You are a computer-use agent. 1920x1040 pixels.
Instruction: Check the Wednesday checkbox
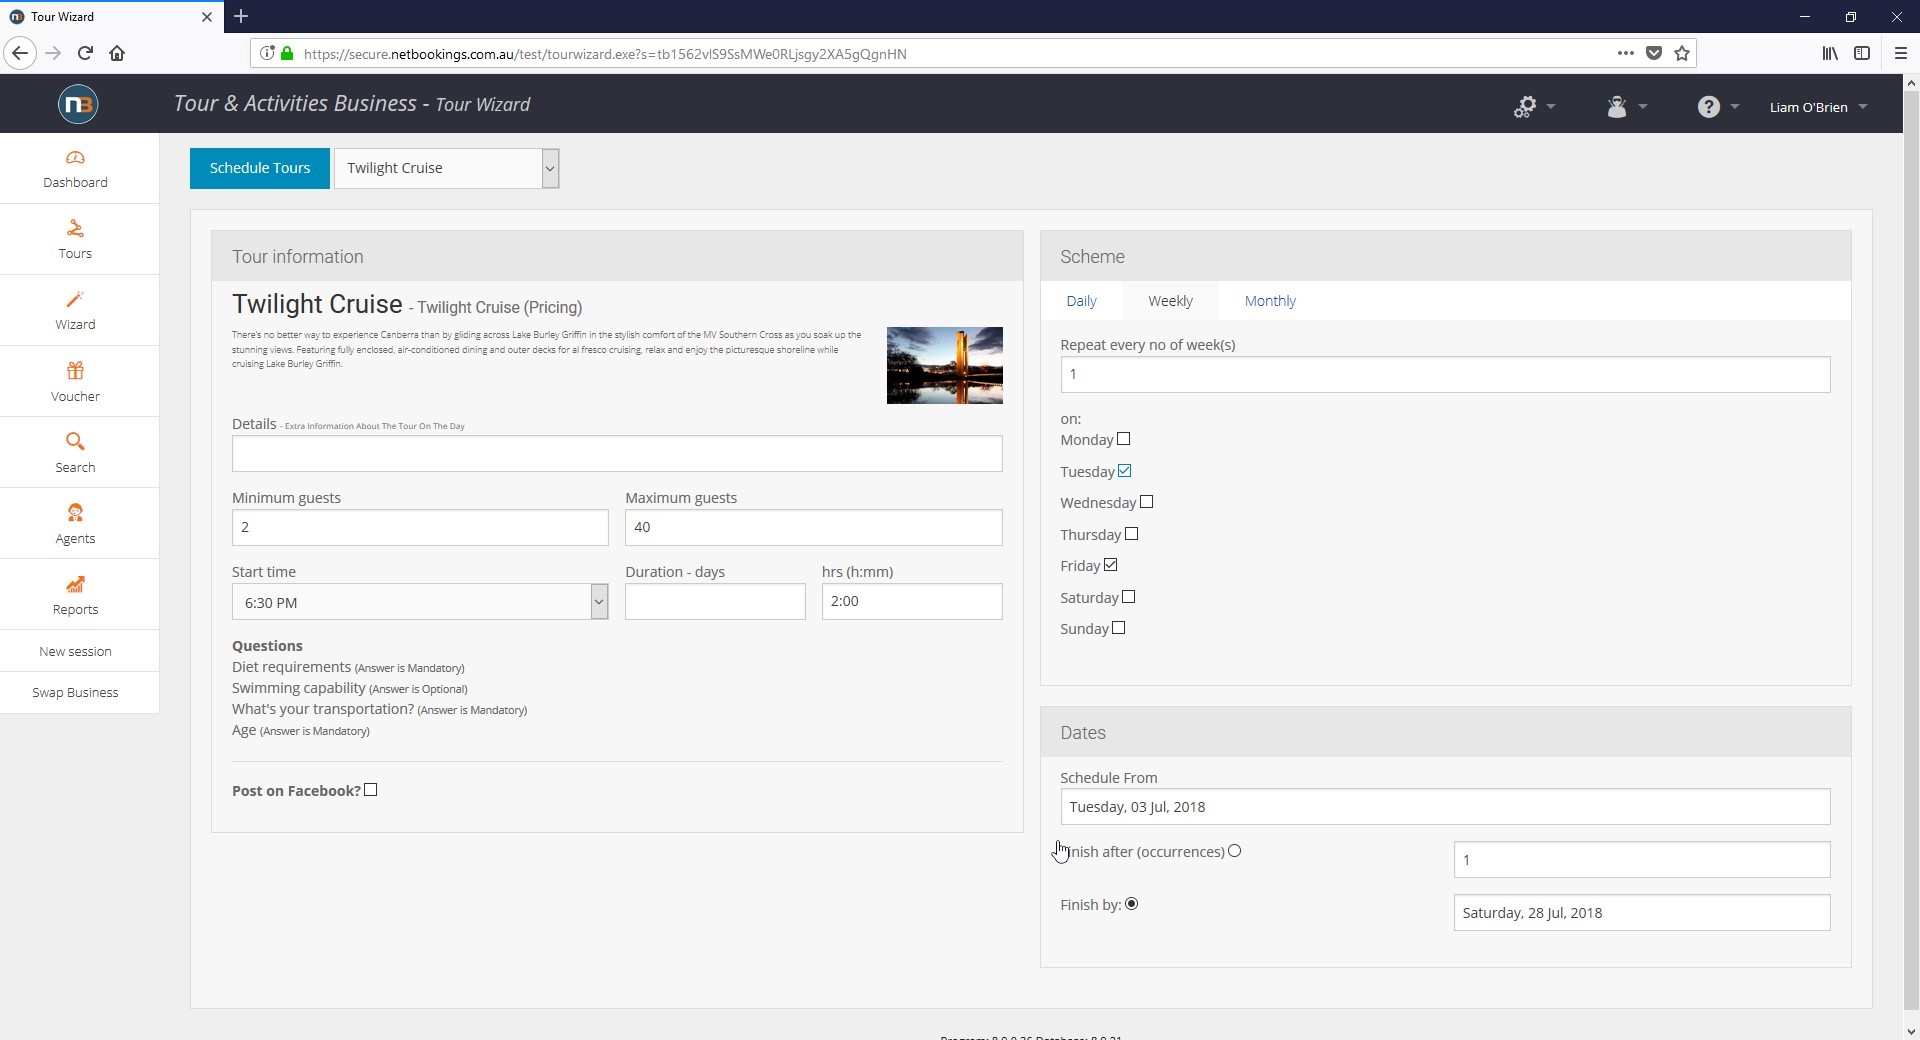[1146, 502]
